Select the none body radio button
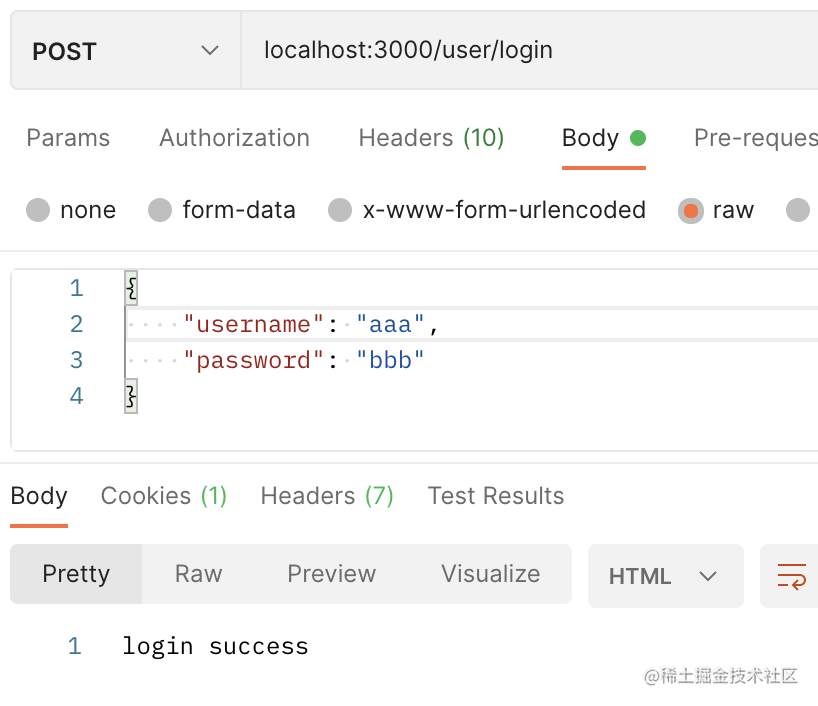 click(38, 210)
